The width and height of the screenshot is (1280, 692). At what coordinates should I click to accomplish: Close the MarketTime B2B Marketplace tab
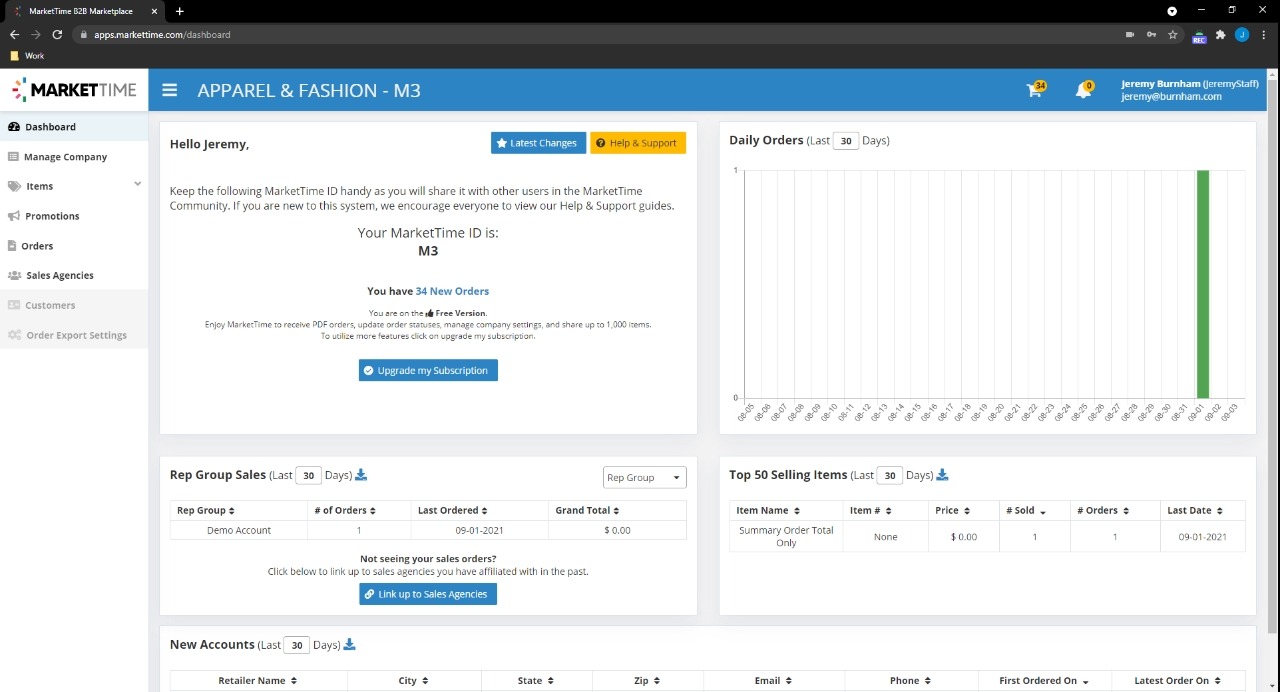tap(154, 11)
